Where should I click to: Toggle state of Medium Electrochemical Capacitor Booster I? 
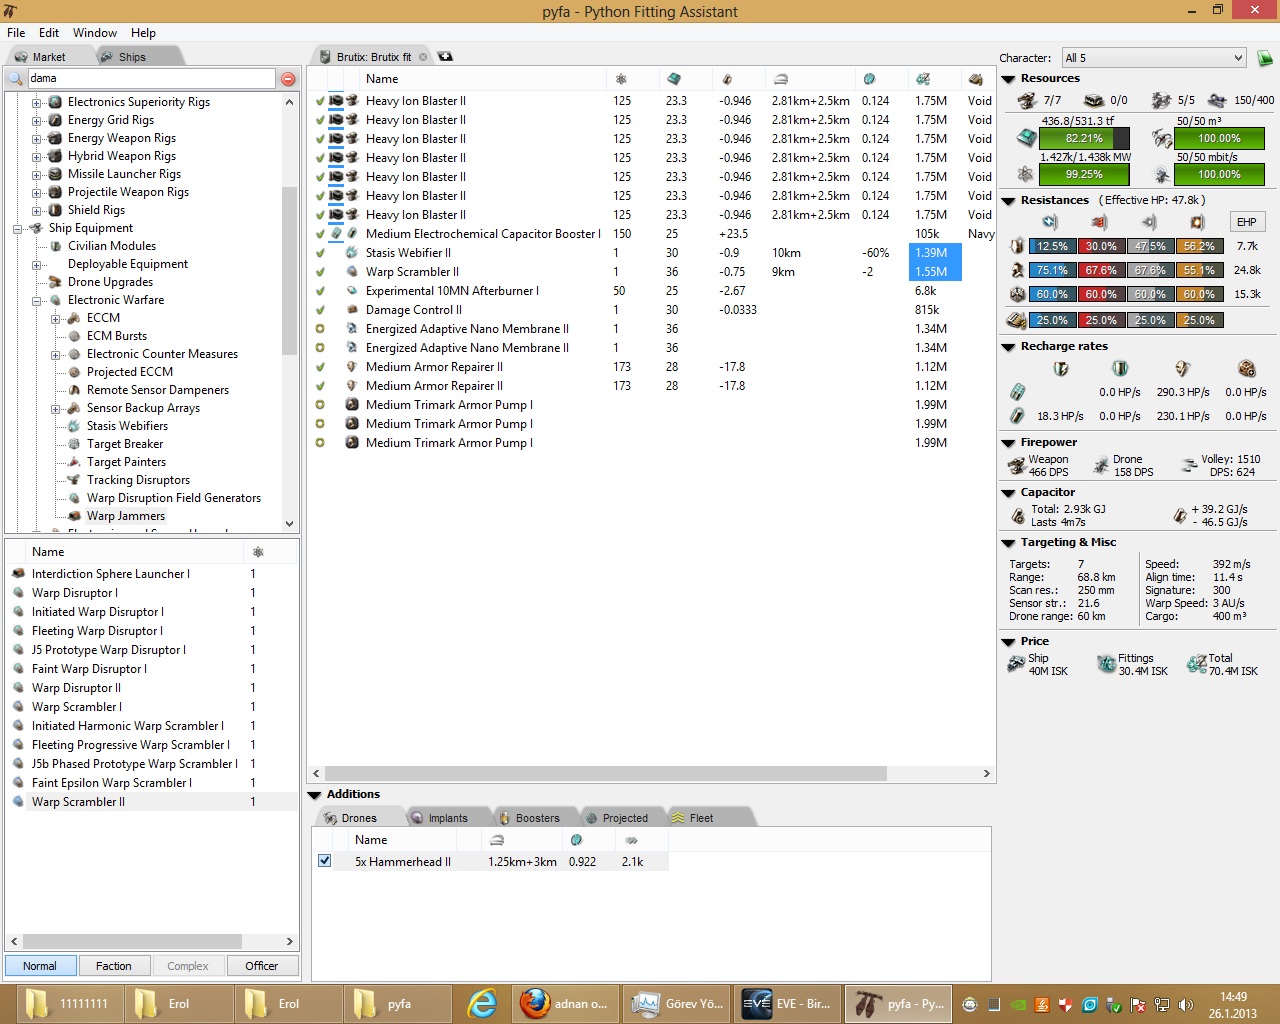320,234
